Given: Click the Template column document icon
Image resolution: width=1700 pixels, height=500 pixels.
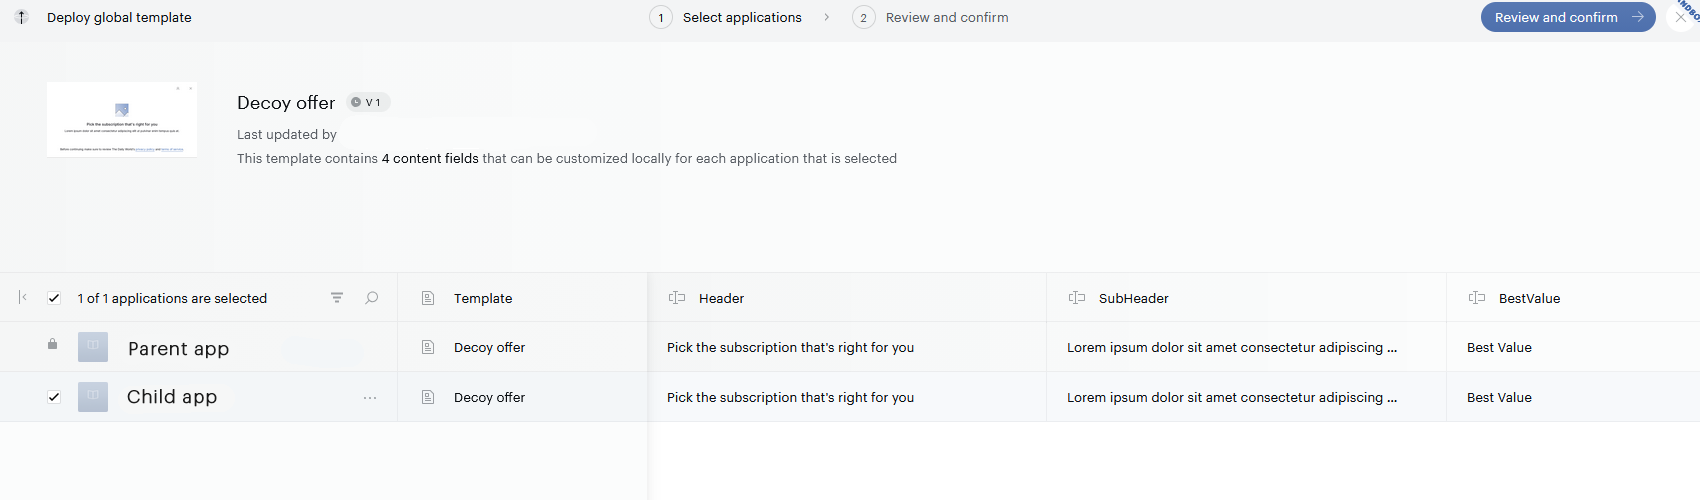Looking at the screenshot, I should pyautogui.click(x=428, y=298).
